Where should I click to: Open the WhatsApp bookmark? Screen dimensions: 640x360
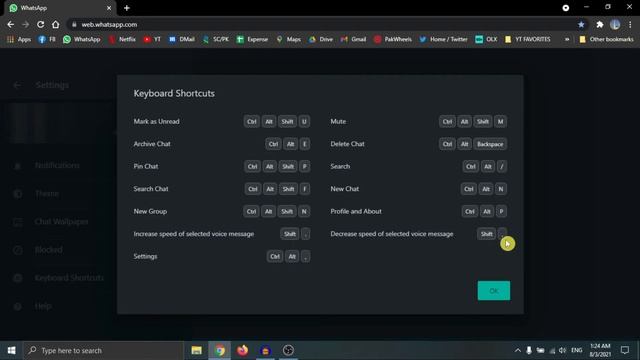tap(82, 39)
